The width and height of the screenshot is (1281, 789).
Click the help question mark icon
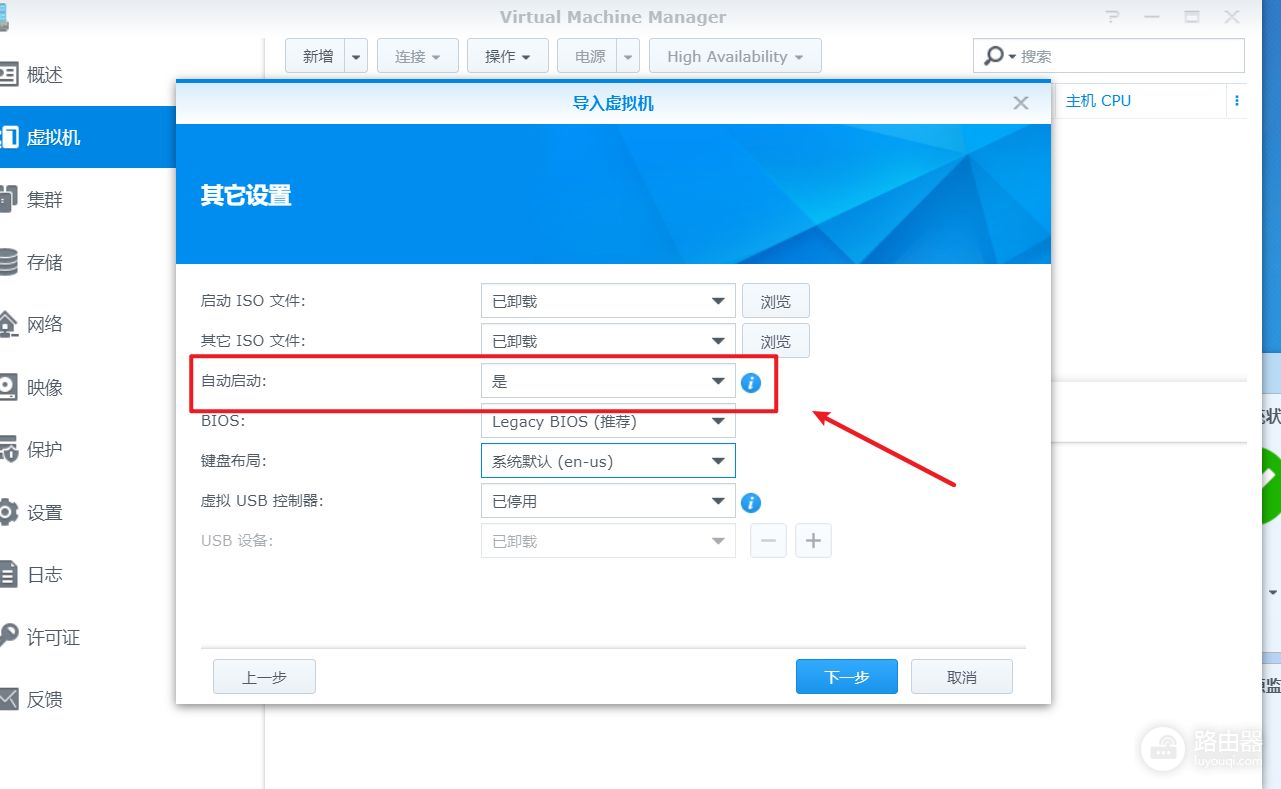point(1114,17)
